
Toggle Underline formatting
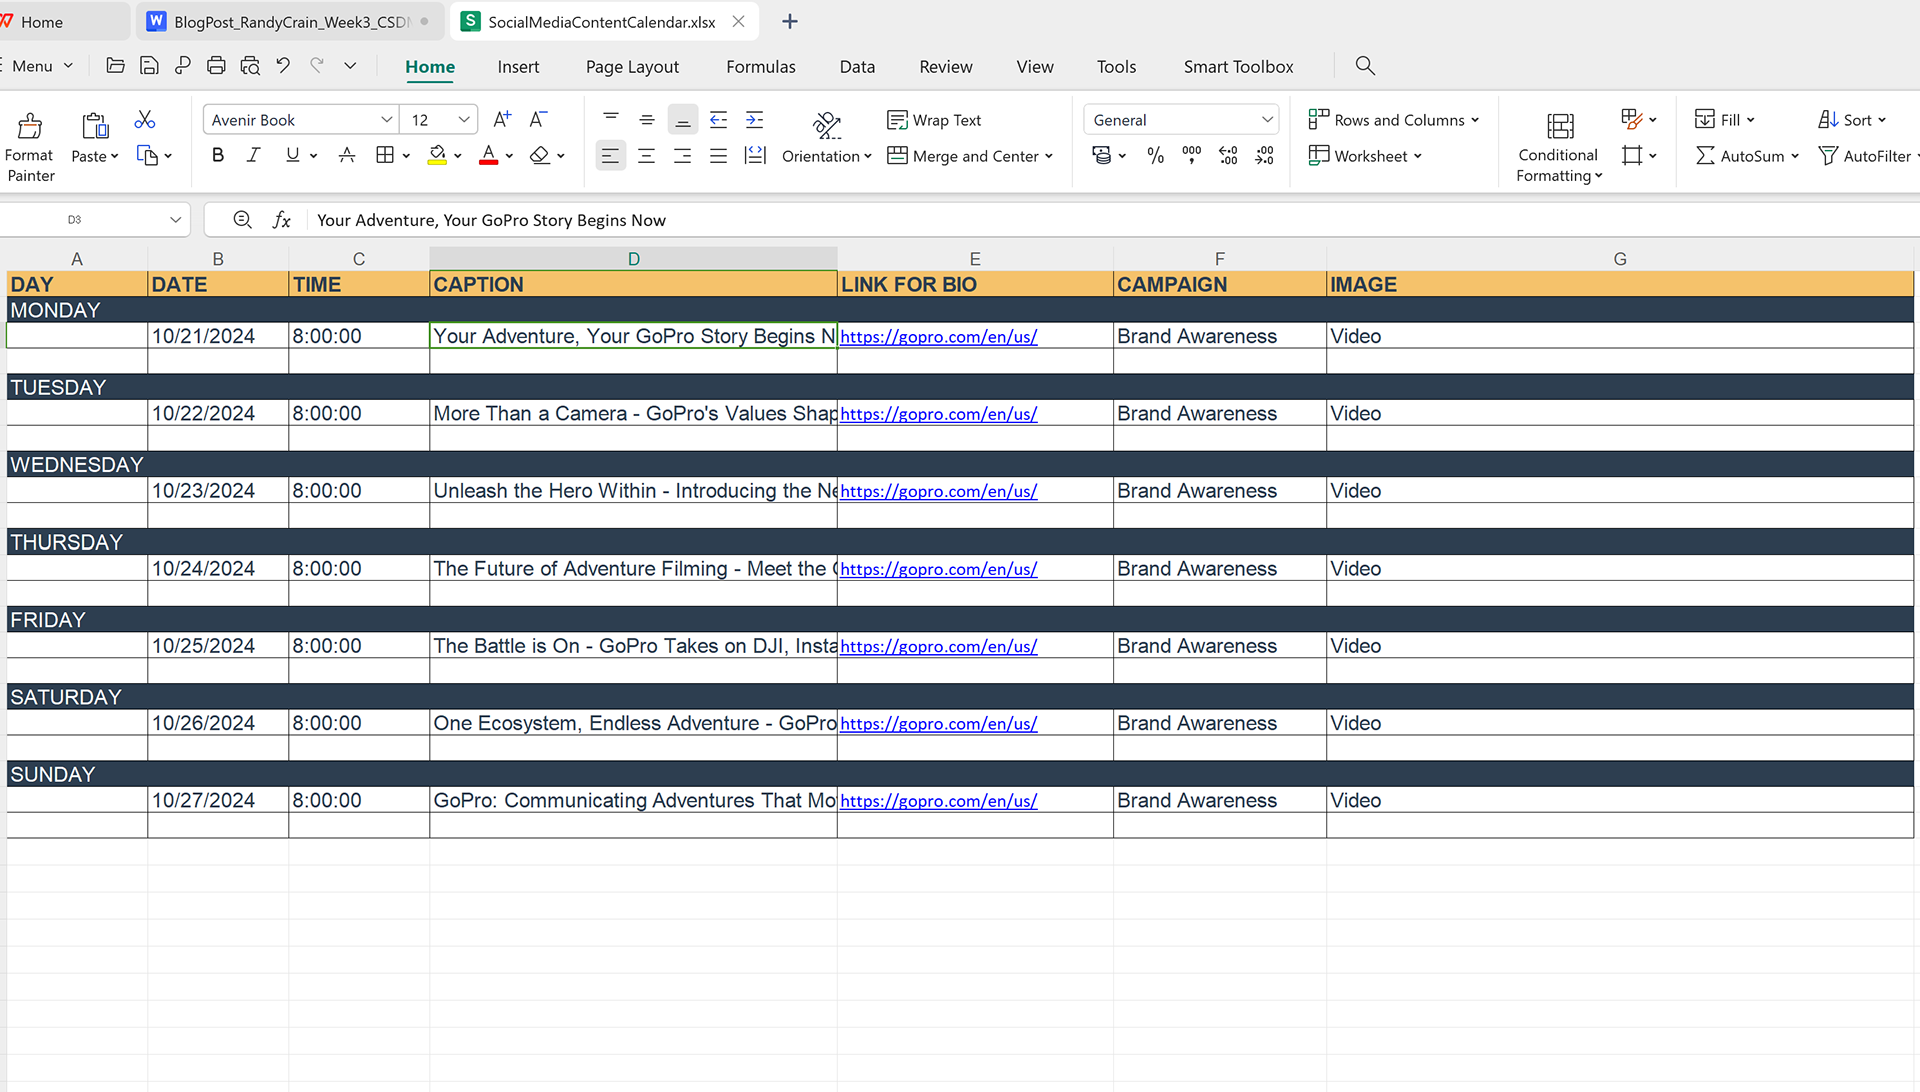[292, 156]
